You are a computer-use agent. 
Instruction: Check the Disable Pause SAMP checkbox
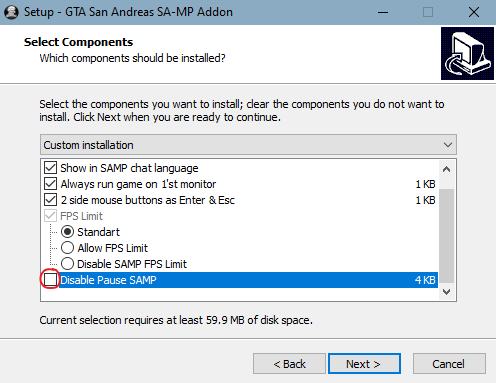click(x=50, y=280)
